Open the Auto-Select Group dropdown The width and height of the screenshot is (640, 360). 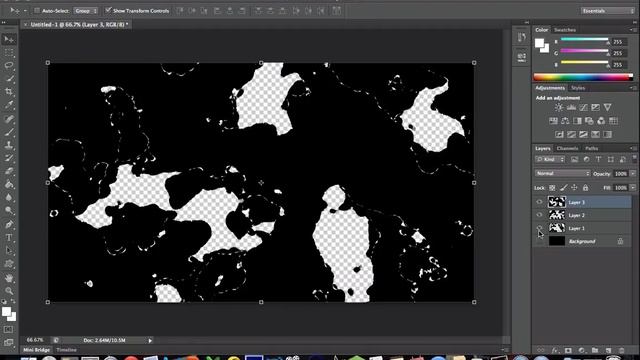[86, 11]
